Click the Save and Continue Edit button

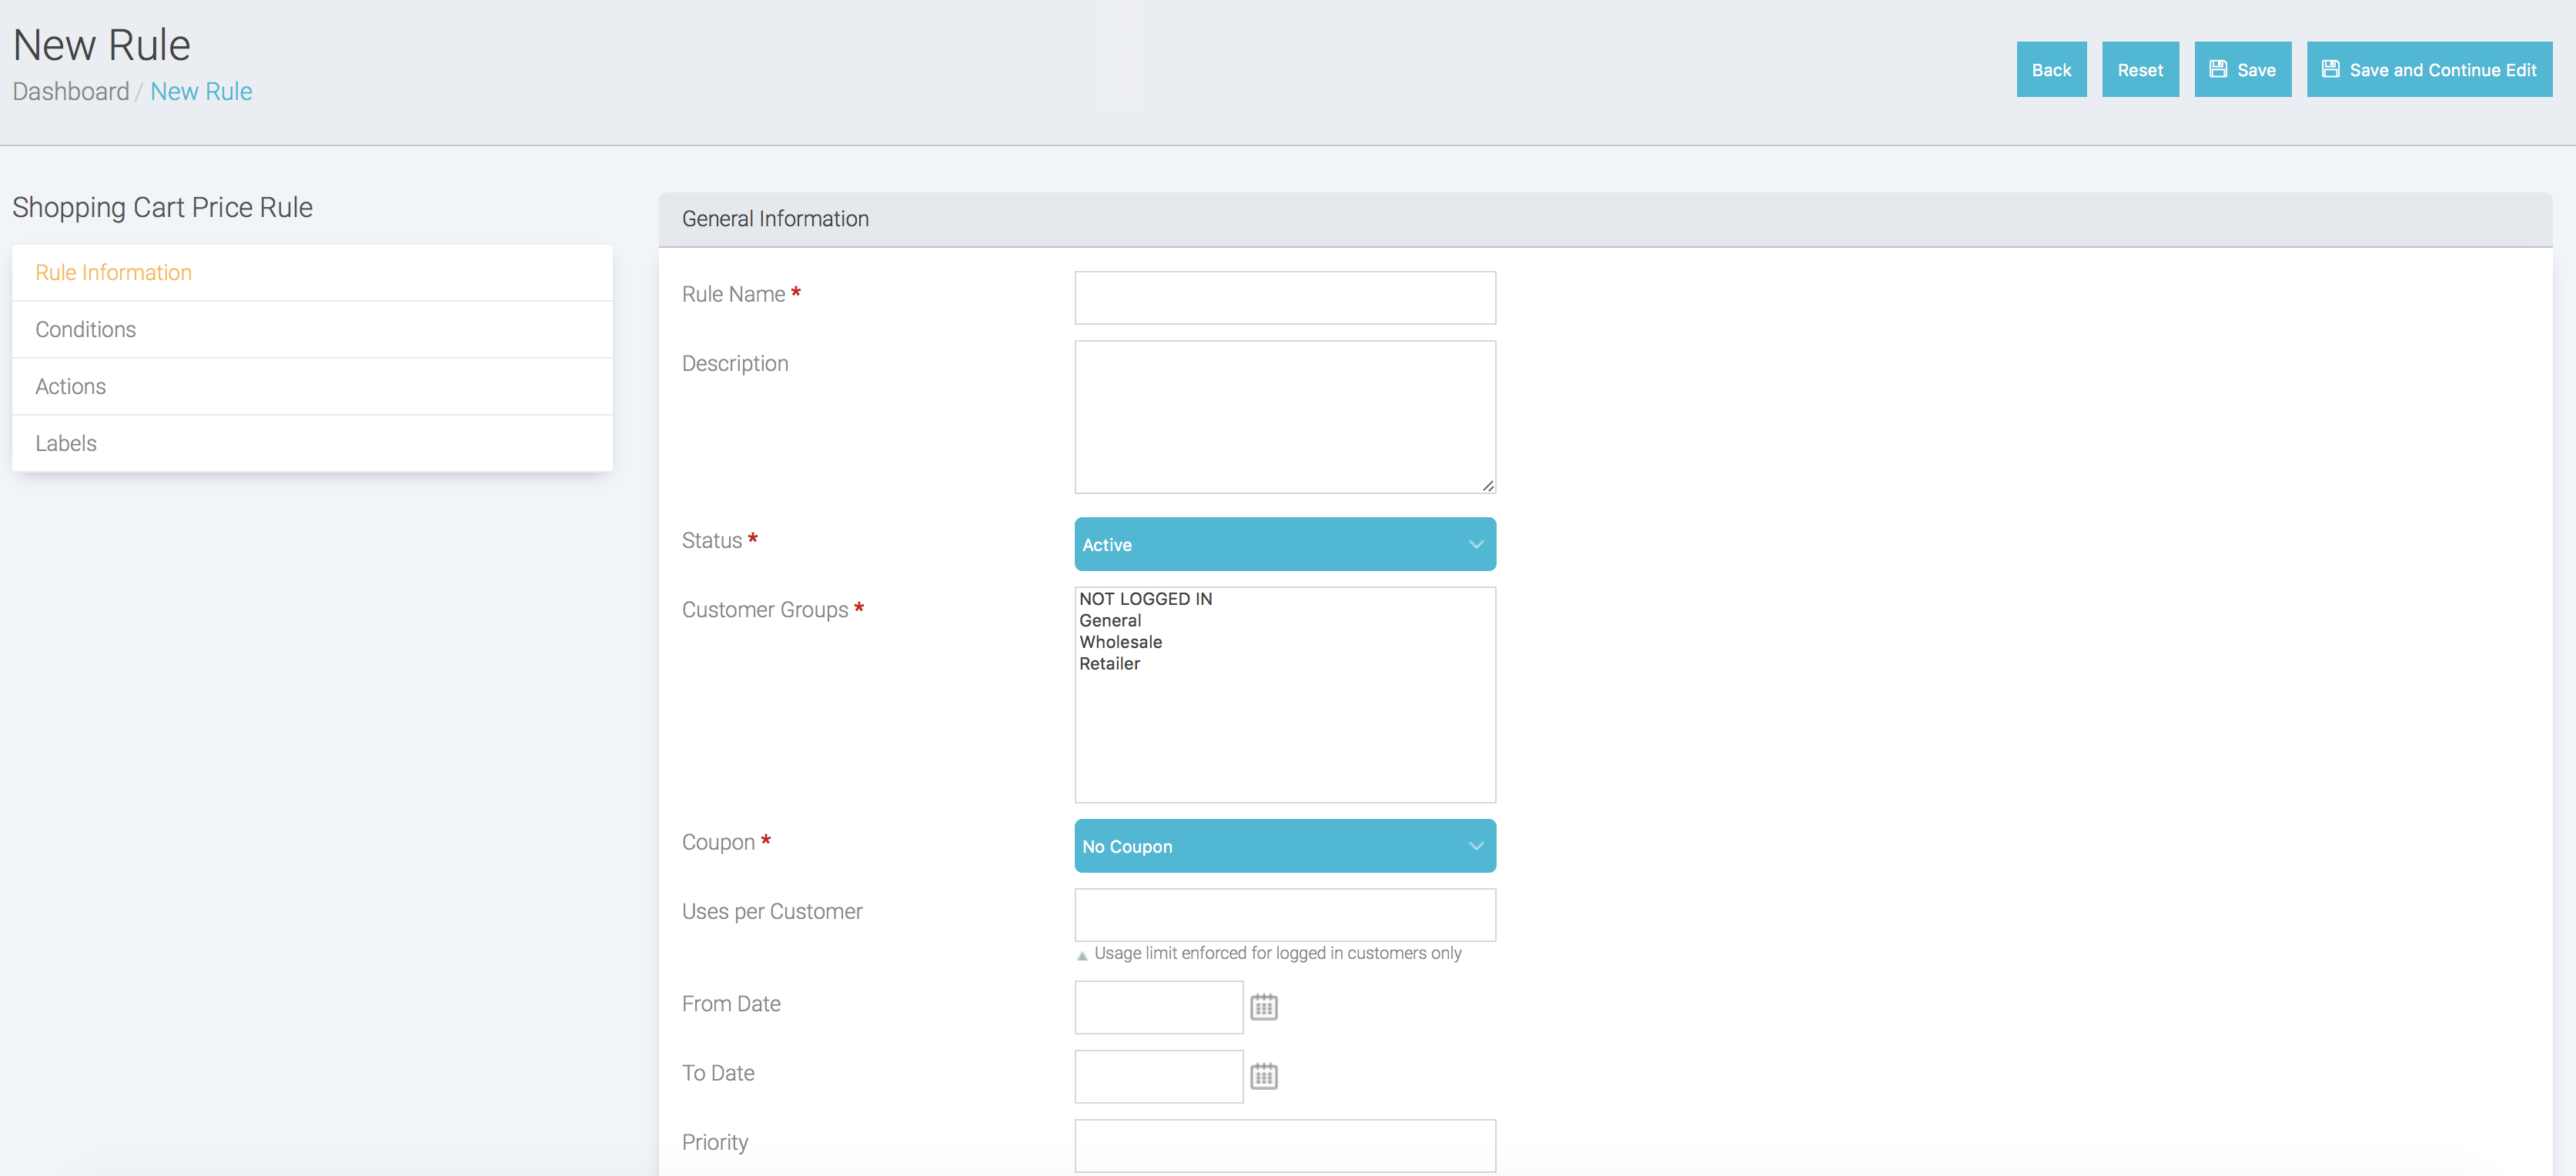coord(2428,69)
